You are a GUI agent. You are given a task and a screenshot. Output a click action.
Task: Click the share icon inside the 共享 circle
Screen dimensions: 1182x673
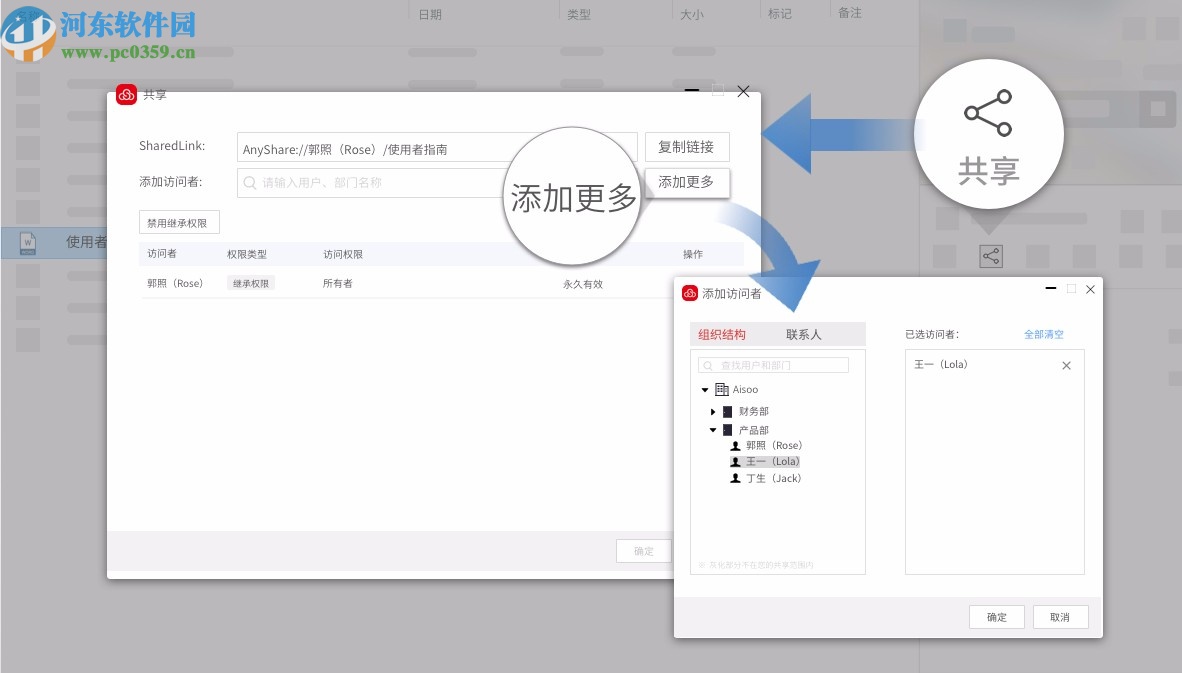988,113
